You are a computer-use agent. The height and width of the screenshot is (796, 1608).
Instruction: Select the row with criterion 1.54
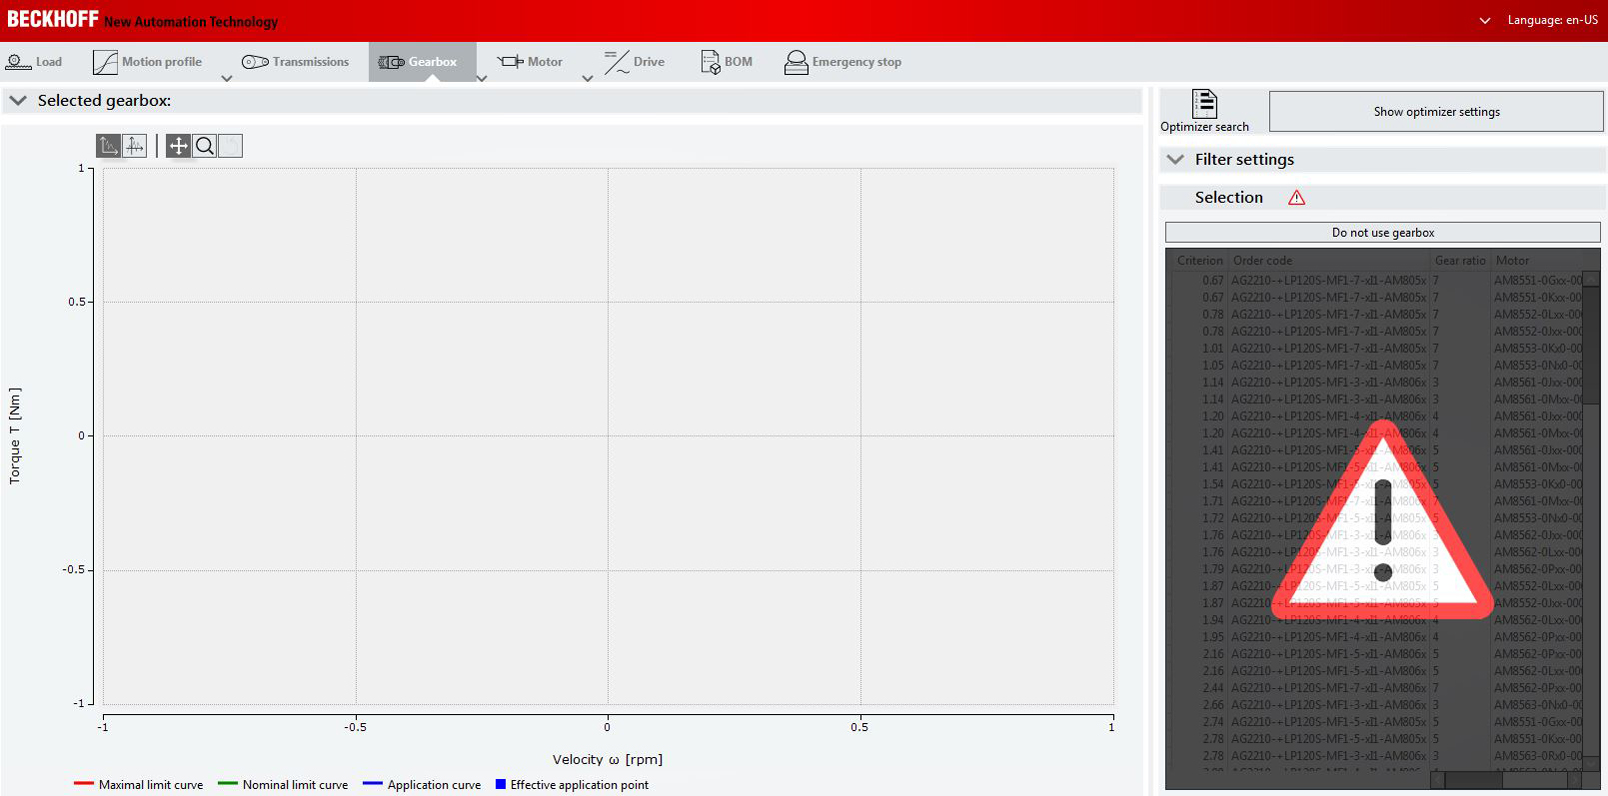[x=1377, y=484]
